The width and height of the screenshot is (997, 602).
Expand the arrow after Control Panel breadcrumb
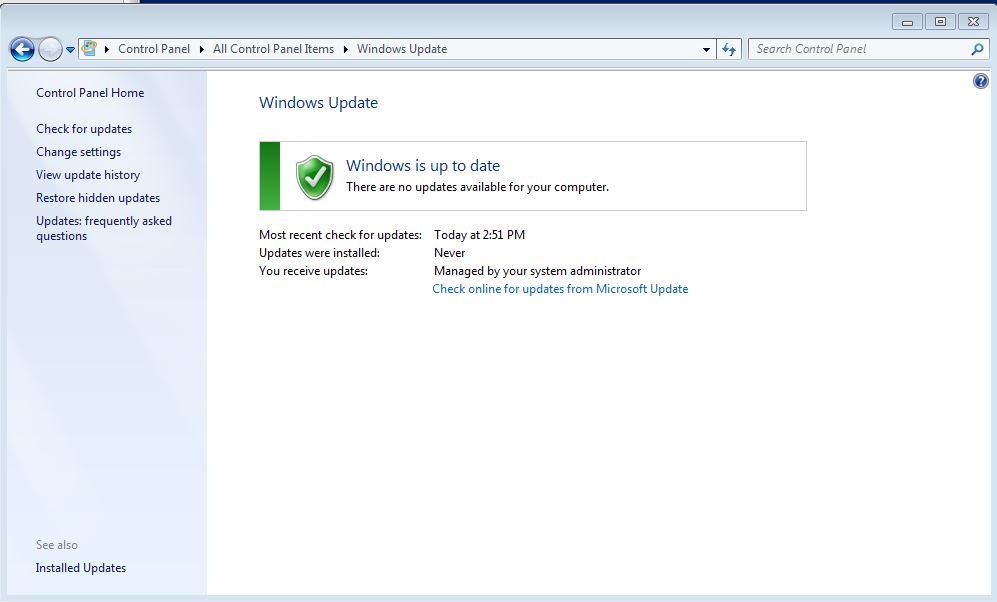[202, 49]
